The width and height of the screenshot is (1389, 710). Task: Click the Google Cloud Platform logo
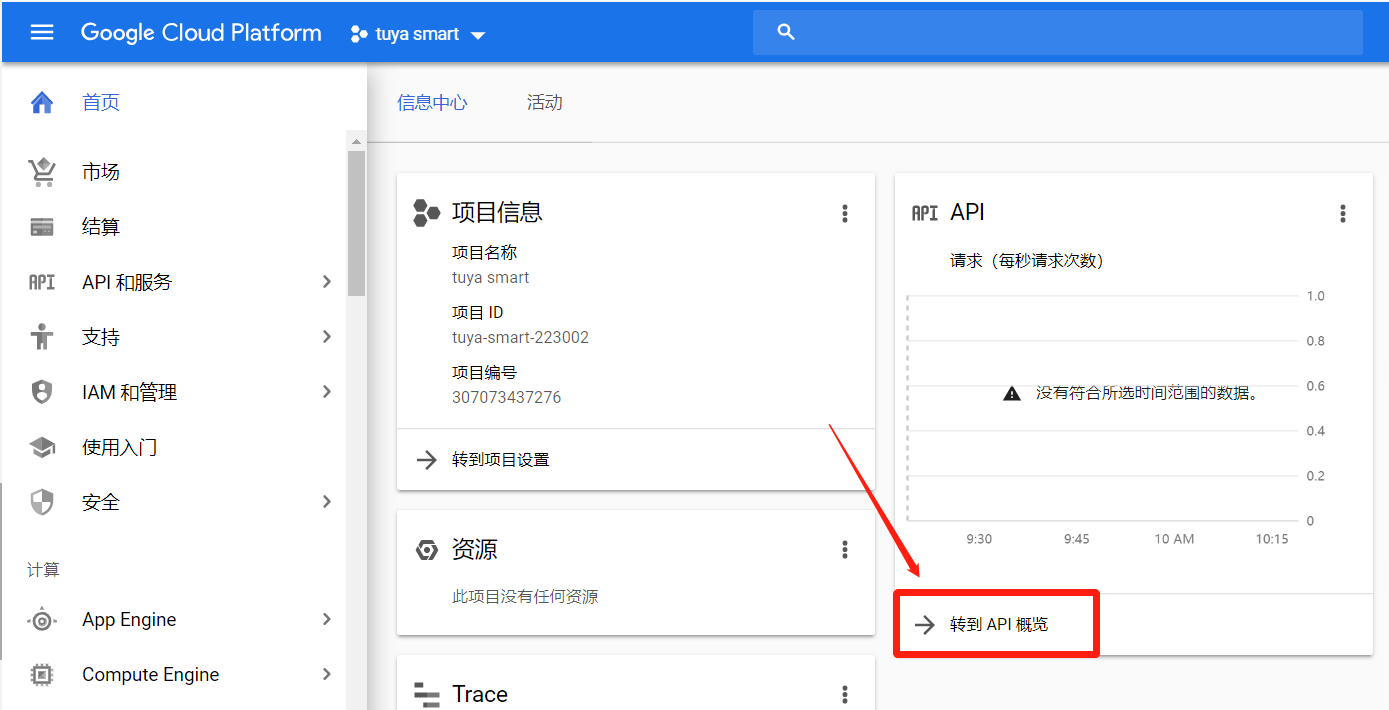[201, 33]
